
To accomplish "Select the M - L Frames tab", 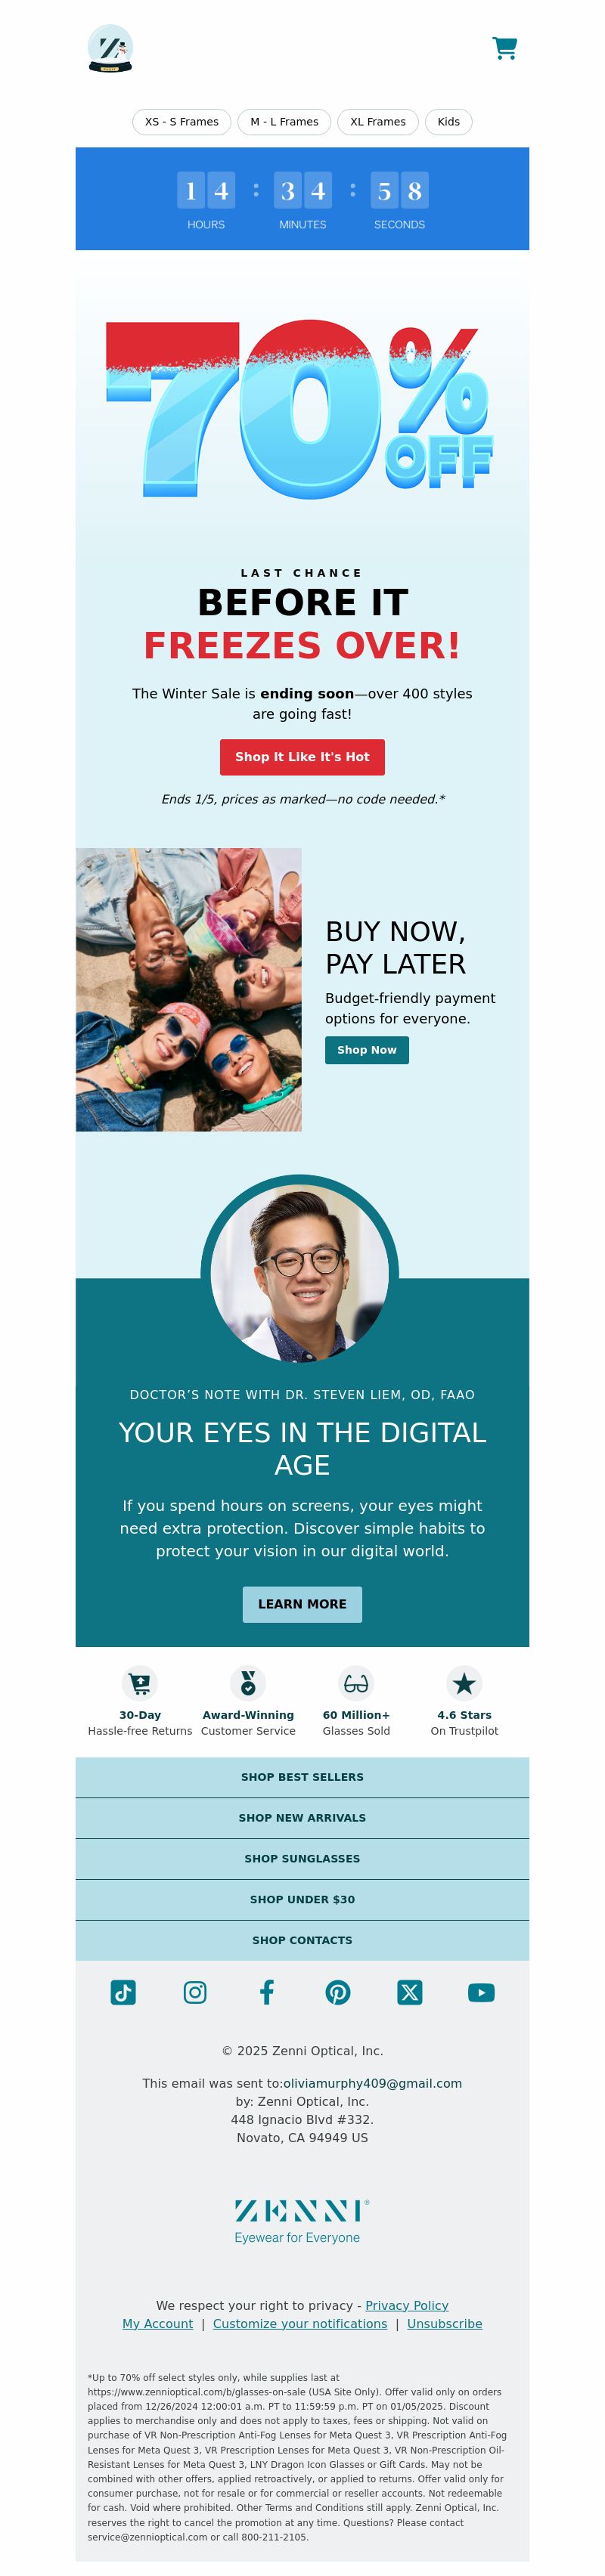I will coord(284,122).
